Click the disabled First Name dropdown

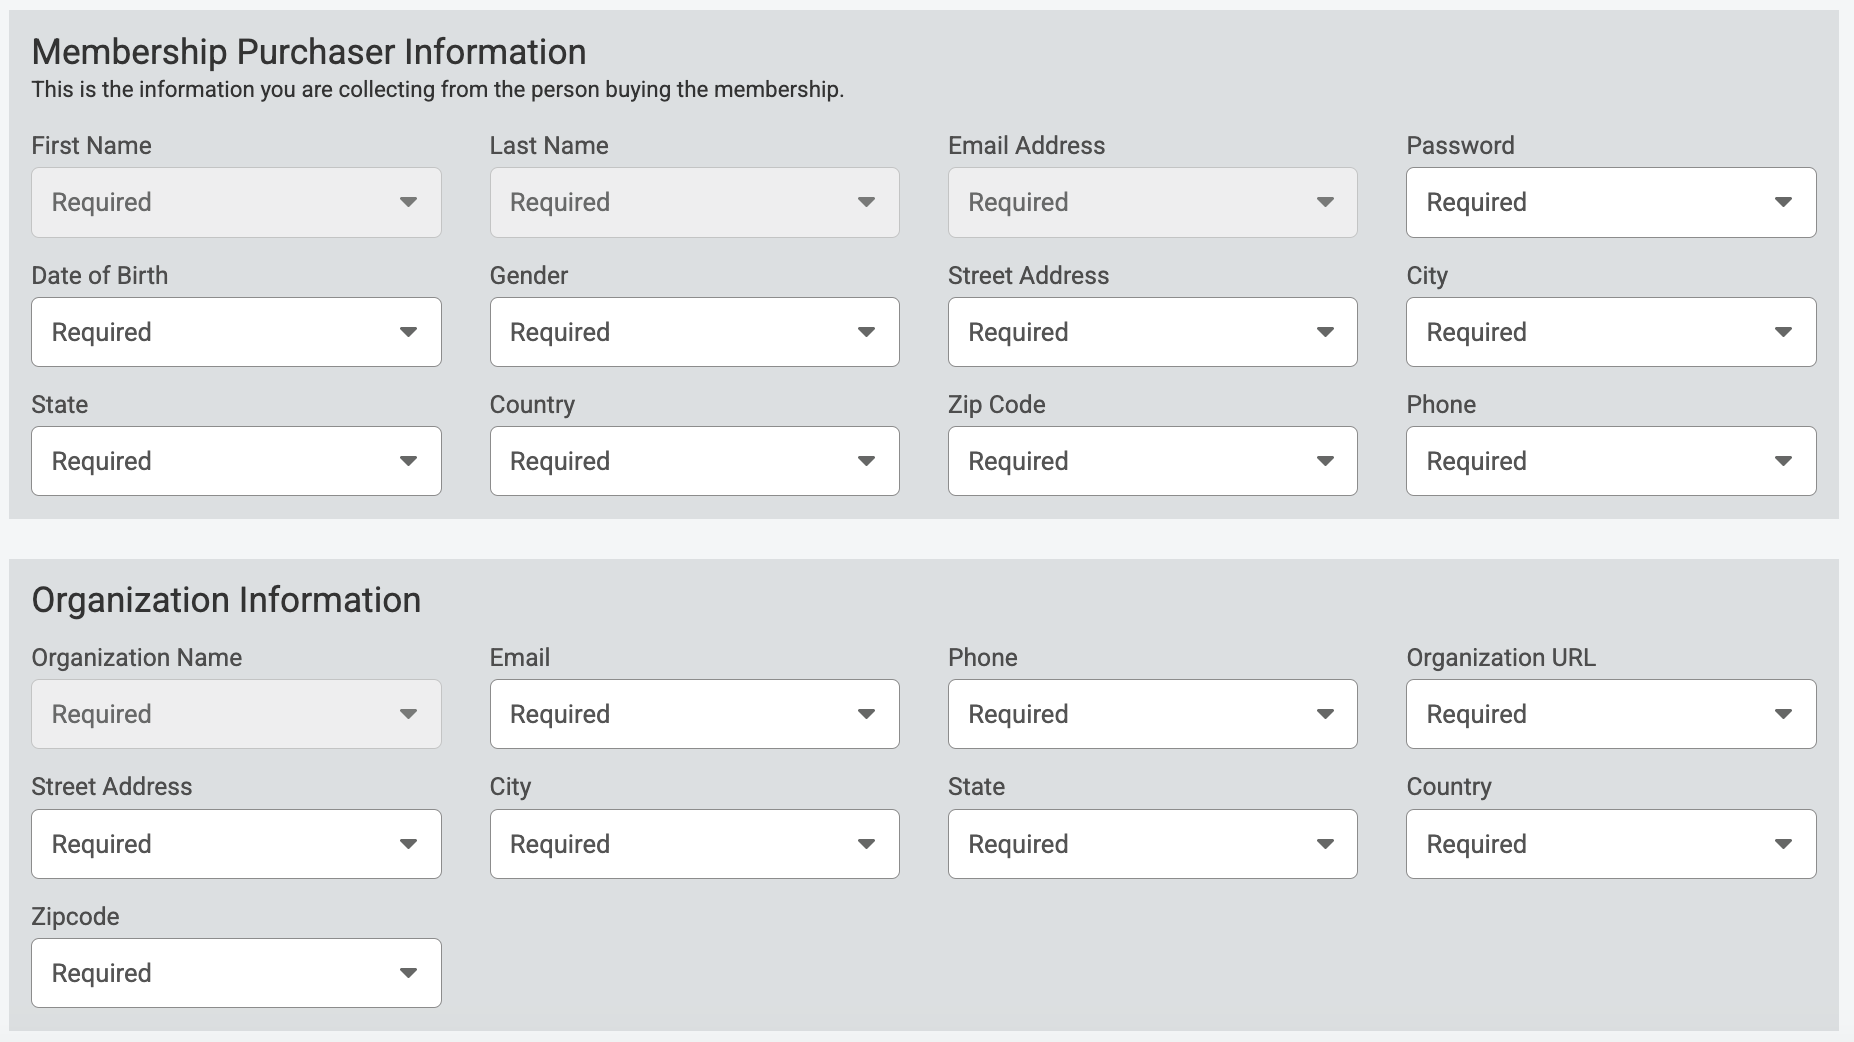point(236,202)
